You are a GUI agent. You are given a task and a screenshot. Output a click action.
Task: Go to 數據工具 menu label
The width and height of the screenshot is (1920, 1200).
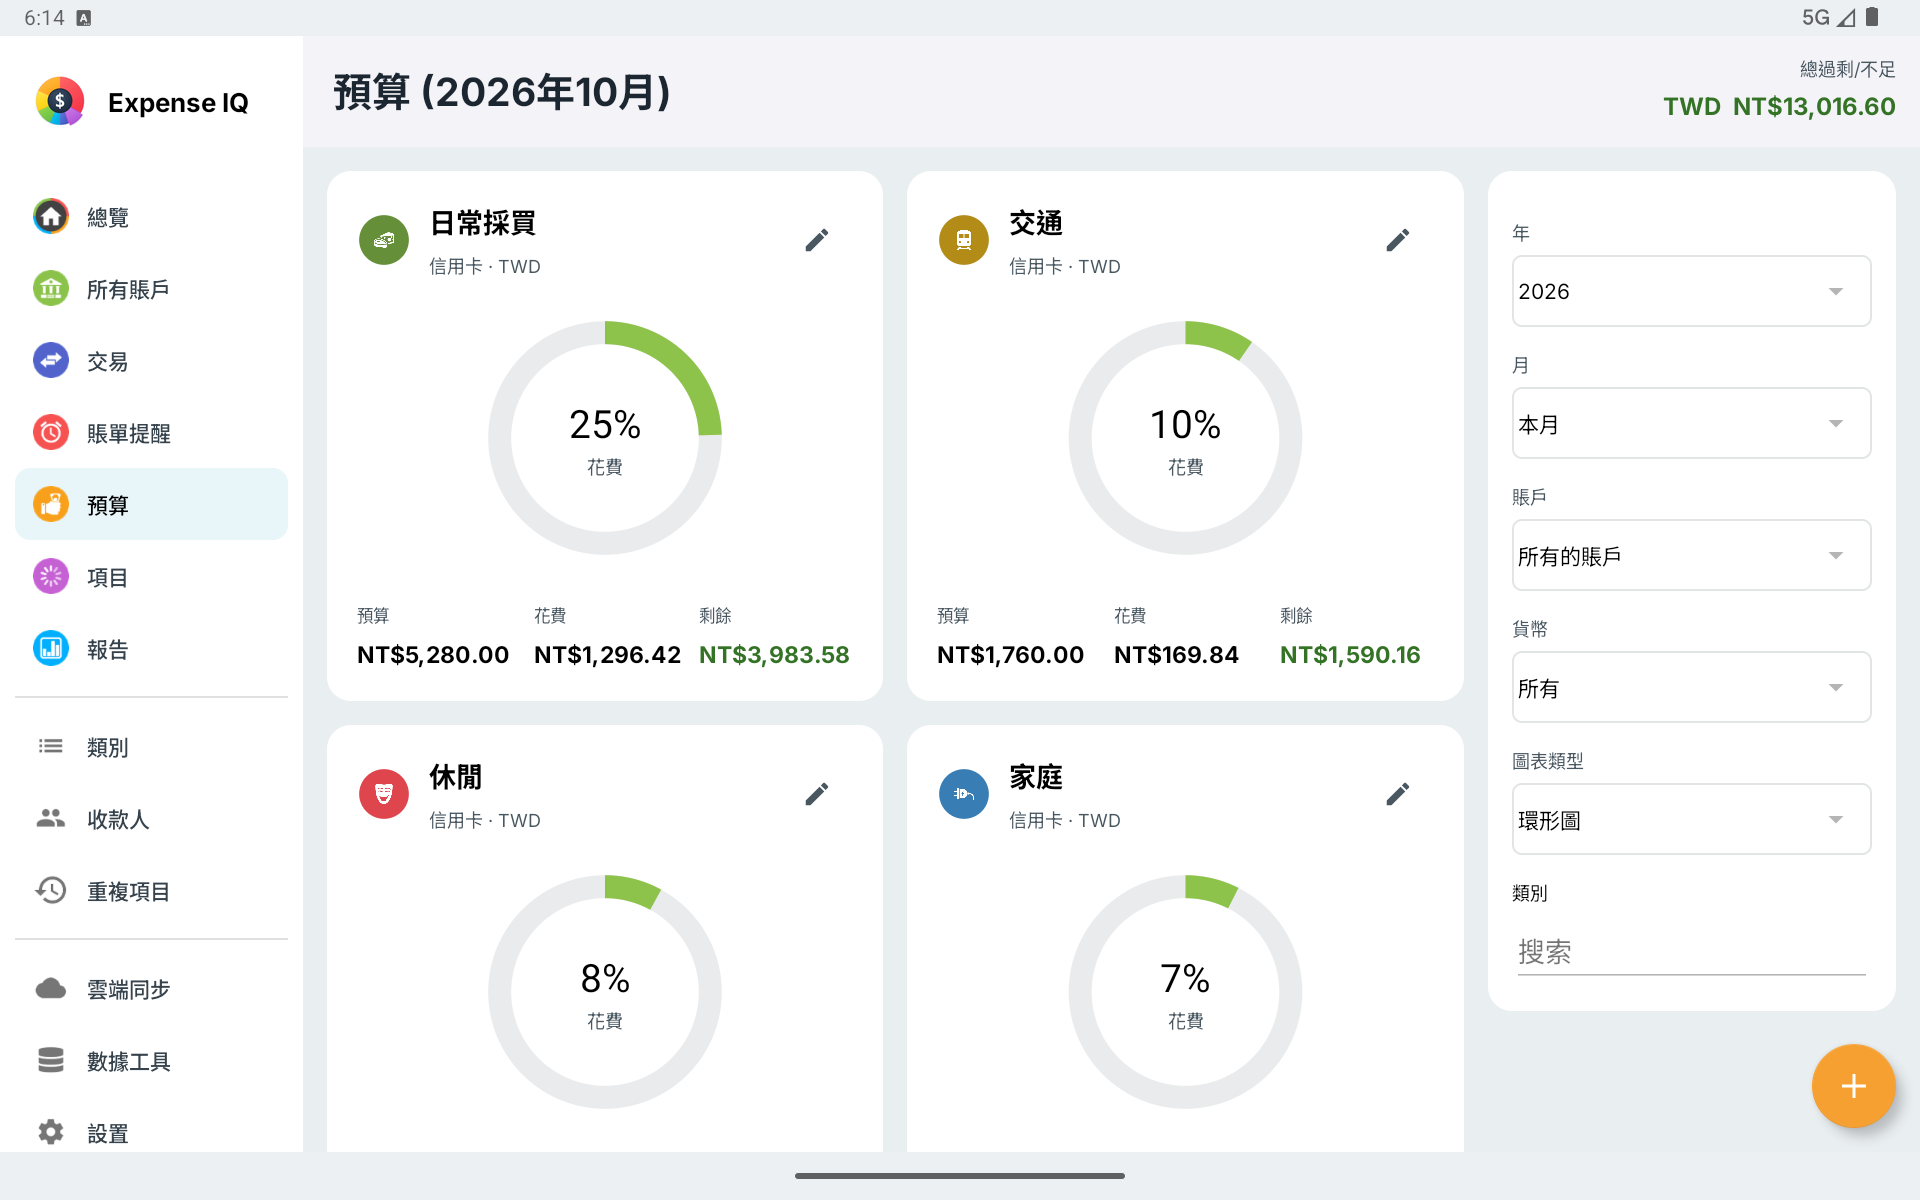click(x=128, y=1062)
